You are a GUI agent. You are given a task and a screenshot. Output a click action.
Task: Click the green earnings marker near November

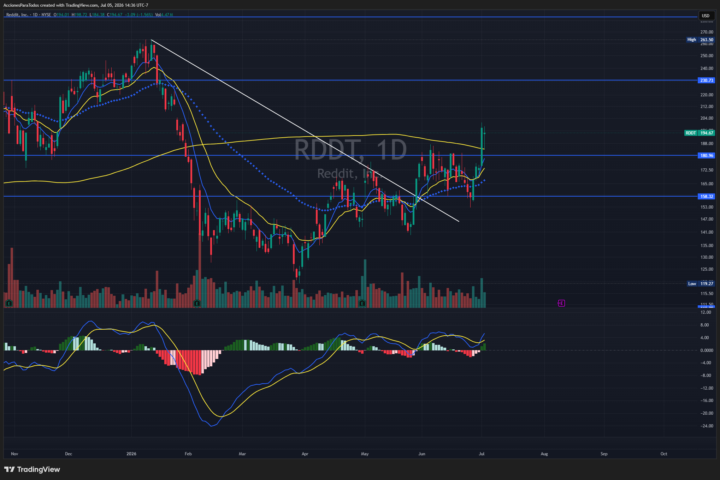pos(9,304)
